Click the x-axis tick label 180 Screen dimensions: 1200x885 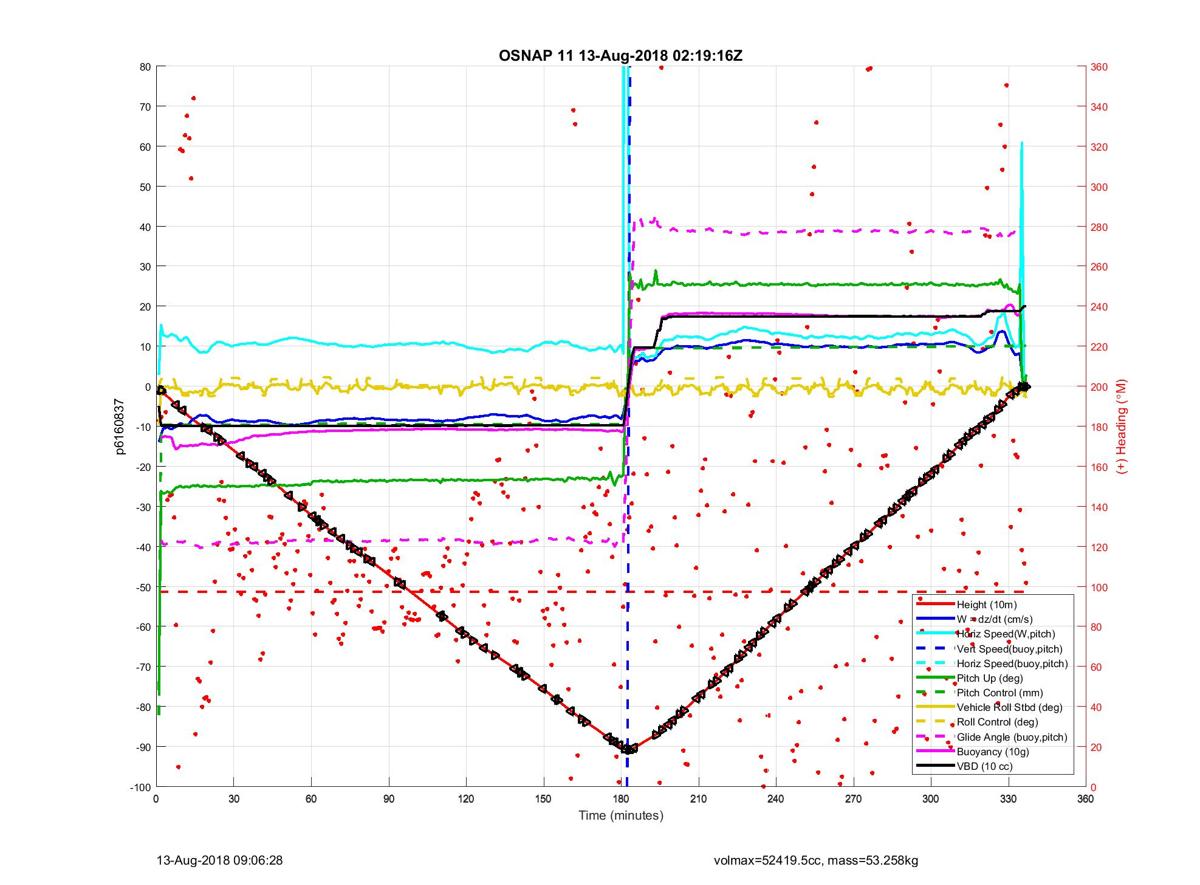[x=621, y=800]
